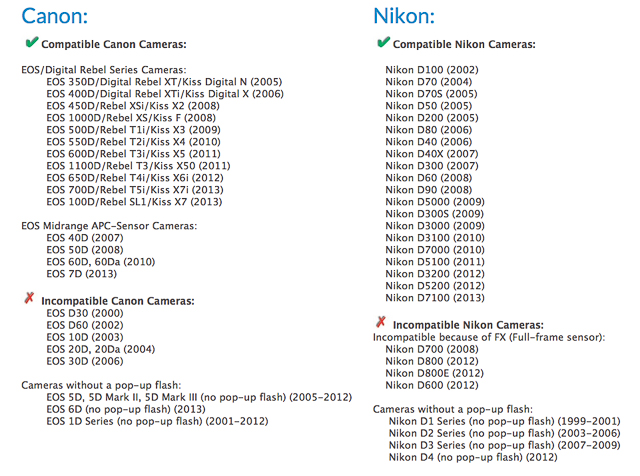Click EOS 7D (2013) entry
640x476 pixels.
point(82,274)
